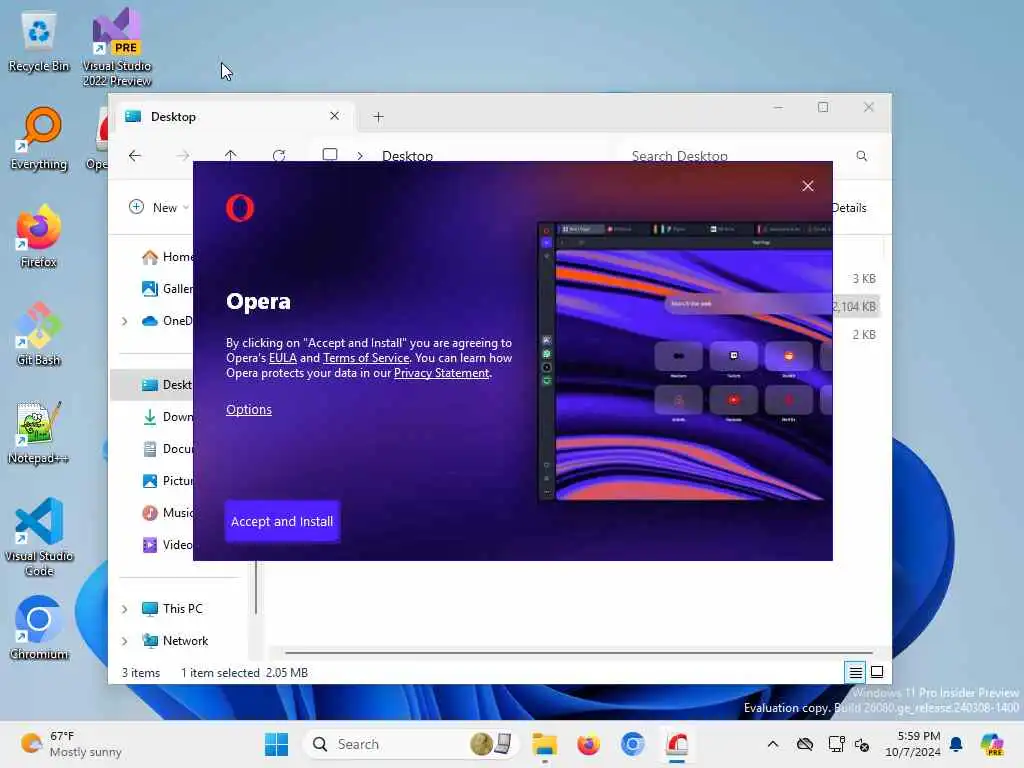Click the 3 KB file size cell
Screen dimensions: 1024x768
(863, 279)
